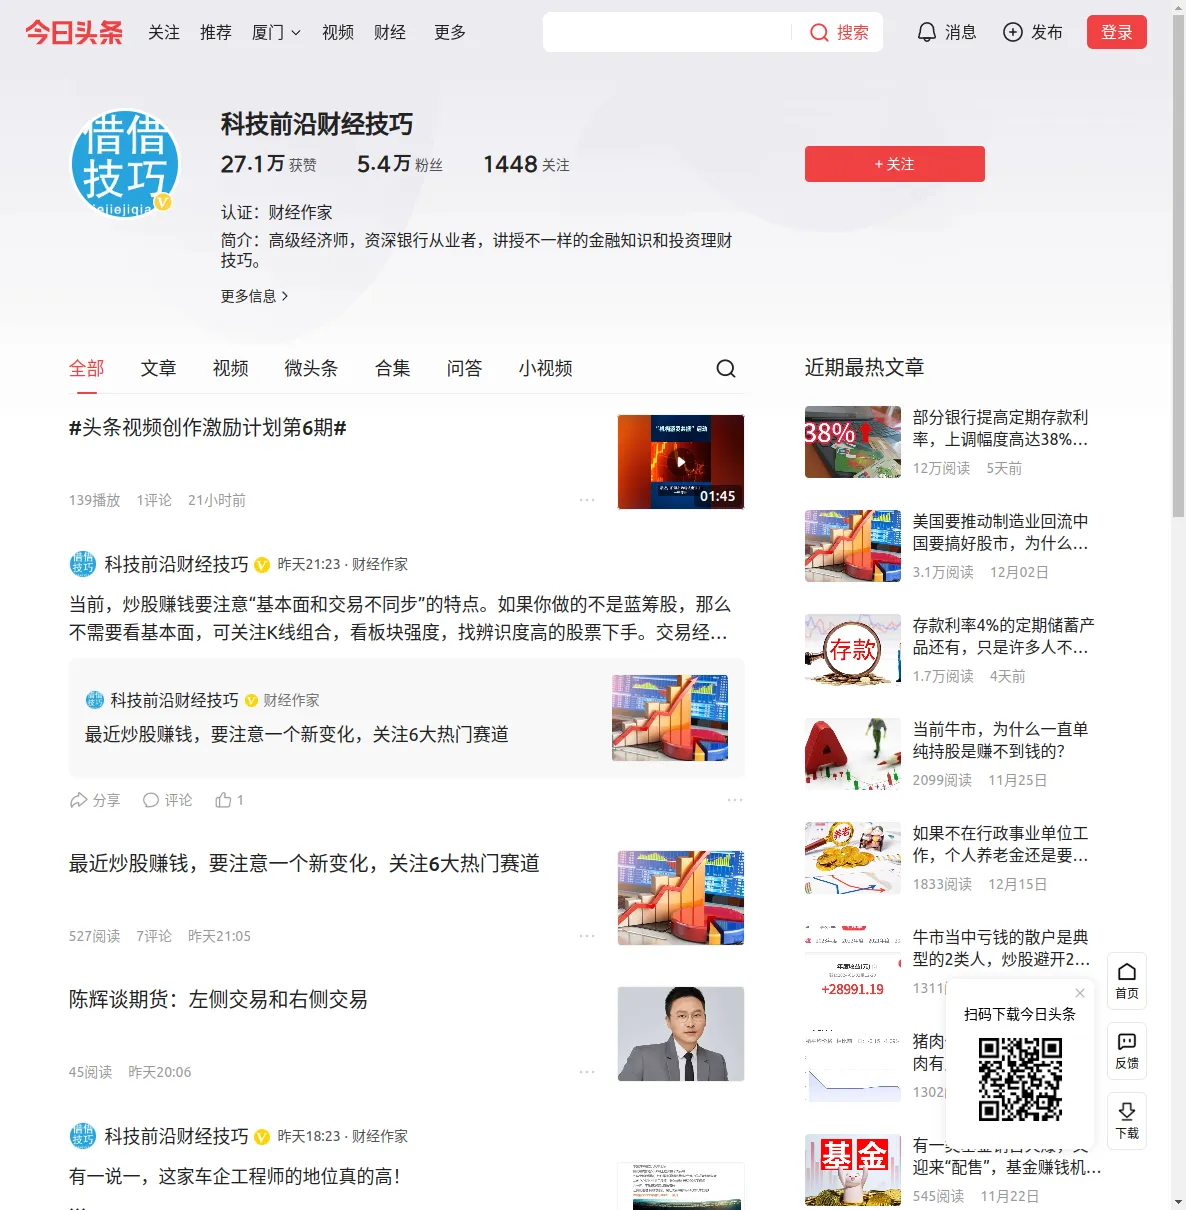The image size is (1186, 1210).
Task: Click the 陈辉 portrait thumbnail
Action: (x=681, y=1034)
